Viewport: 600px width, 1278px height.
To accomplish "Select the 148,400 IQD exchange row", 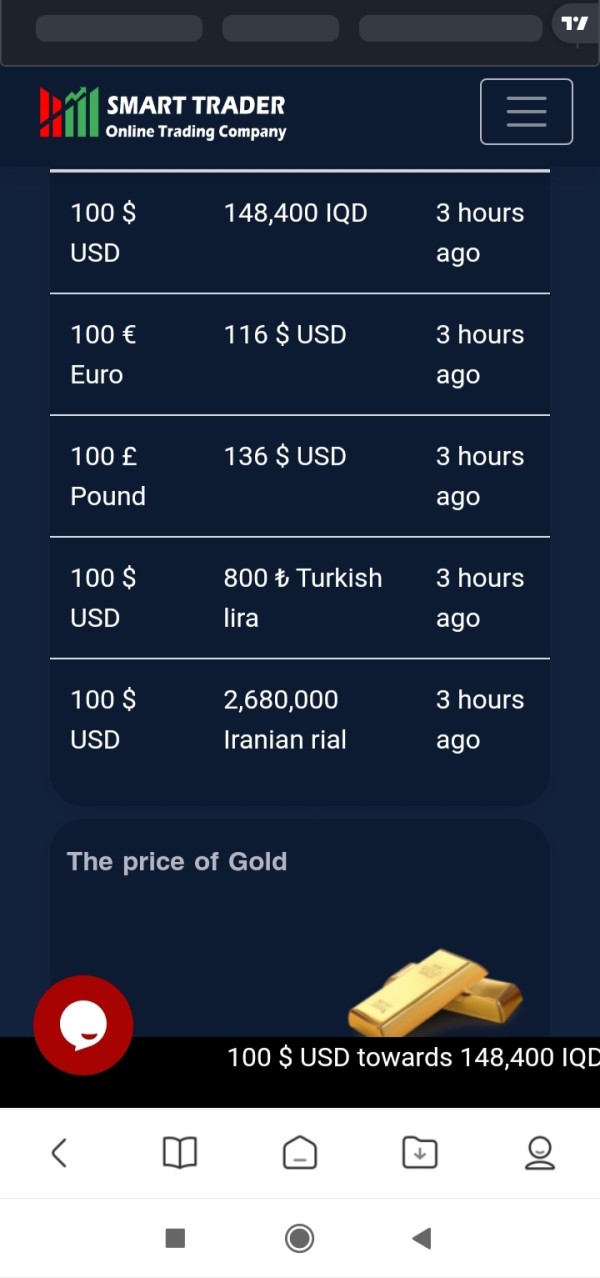I will (x=299, y=233).
